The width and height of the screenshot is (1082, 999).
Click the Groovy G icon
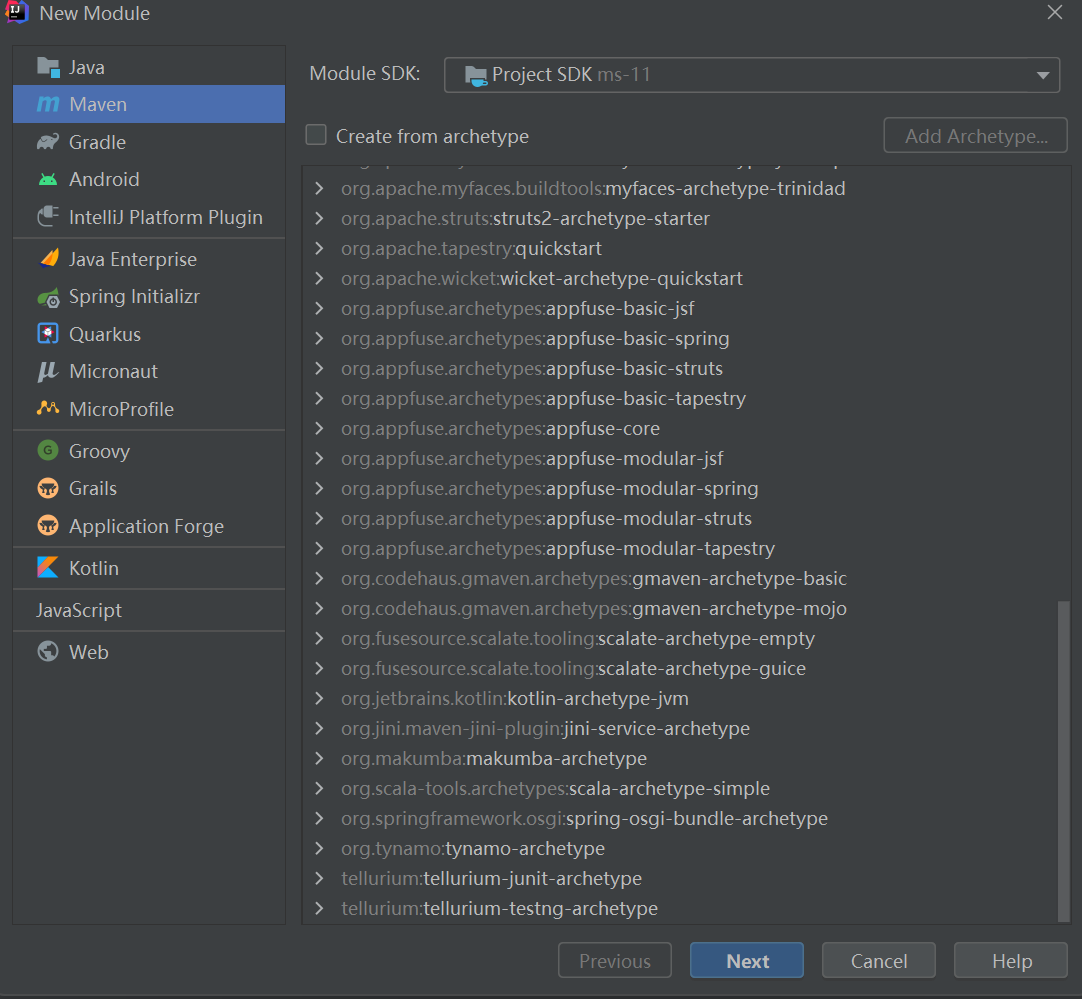(48, 451)
